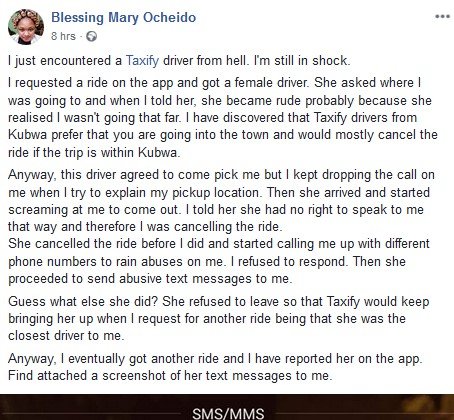Click the line starting "Kubwa prefer that you"
The width and height of the screenshot is (454, 420).
coord(223,135)
